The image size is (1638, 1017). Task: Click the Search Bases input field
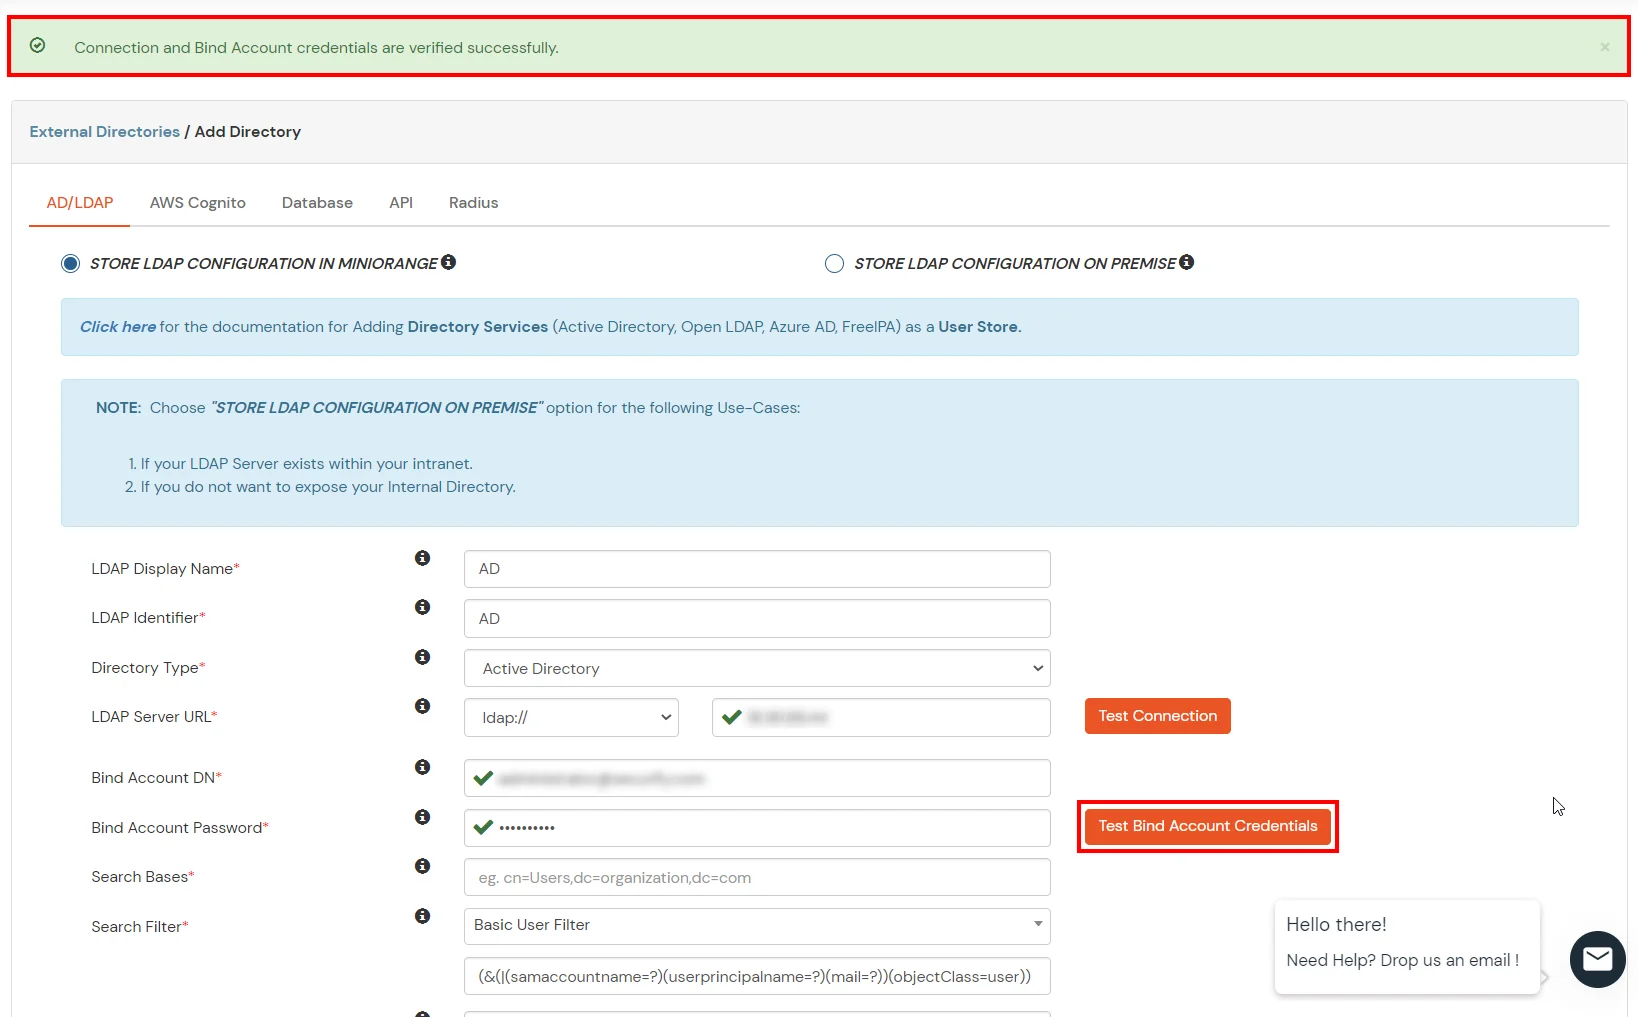click(x=757, y=878)
